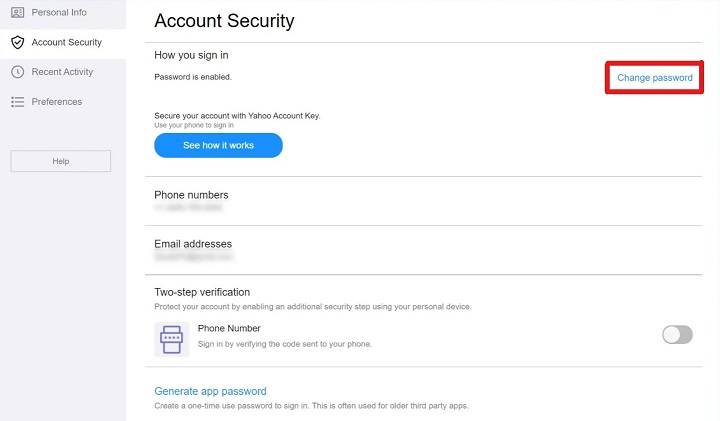Open the Preferences menu item

point(57,102)
